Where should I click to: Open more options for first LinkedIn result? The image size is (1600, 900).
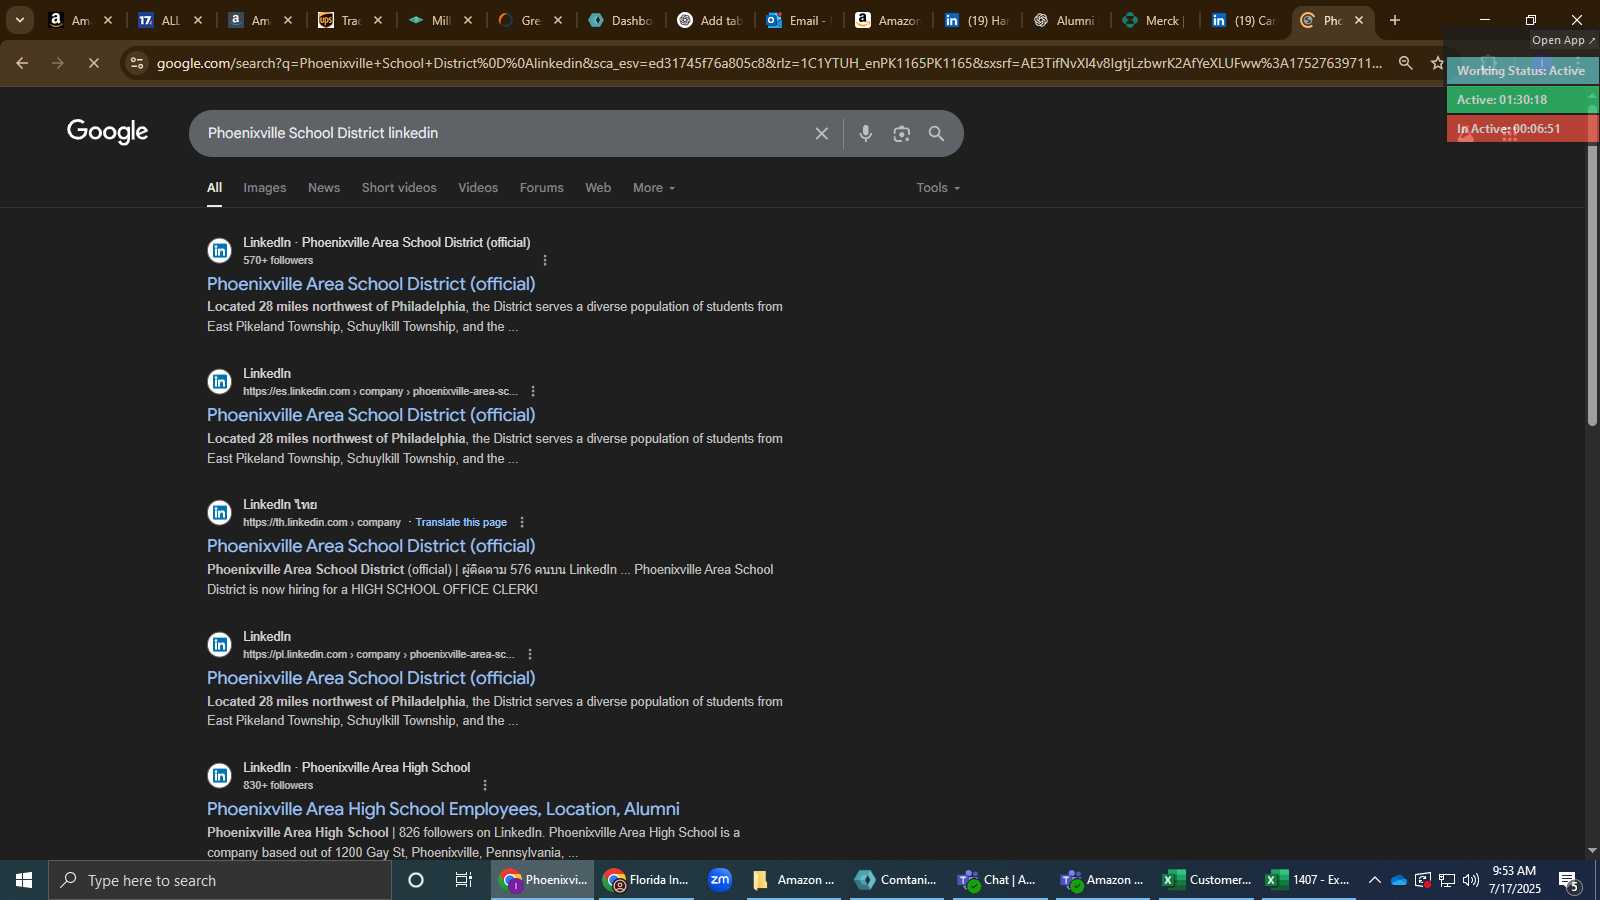(545, 260)
